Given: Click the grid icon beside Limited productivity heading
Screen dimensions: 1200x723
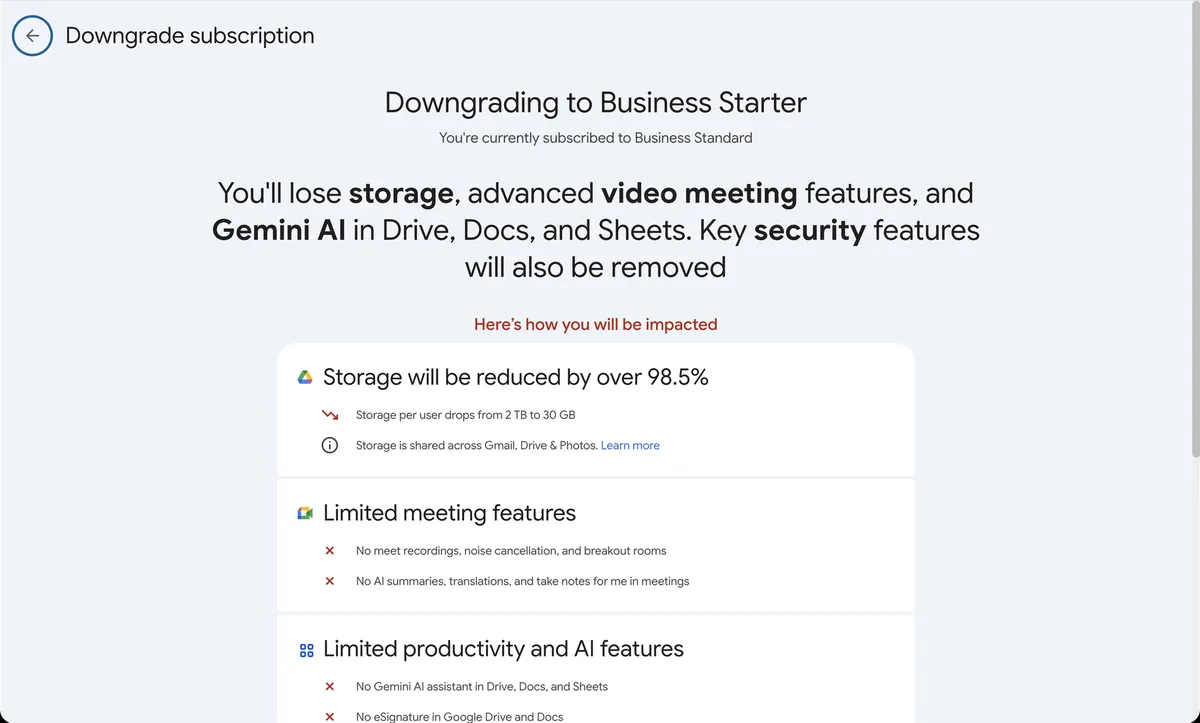Looking at the screenshot, I should (x=306, y=650).
